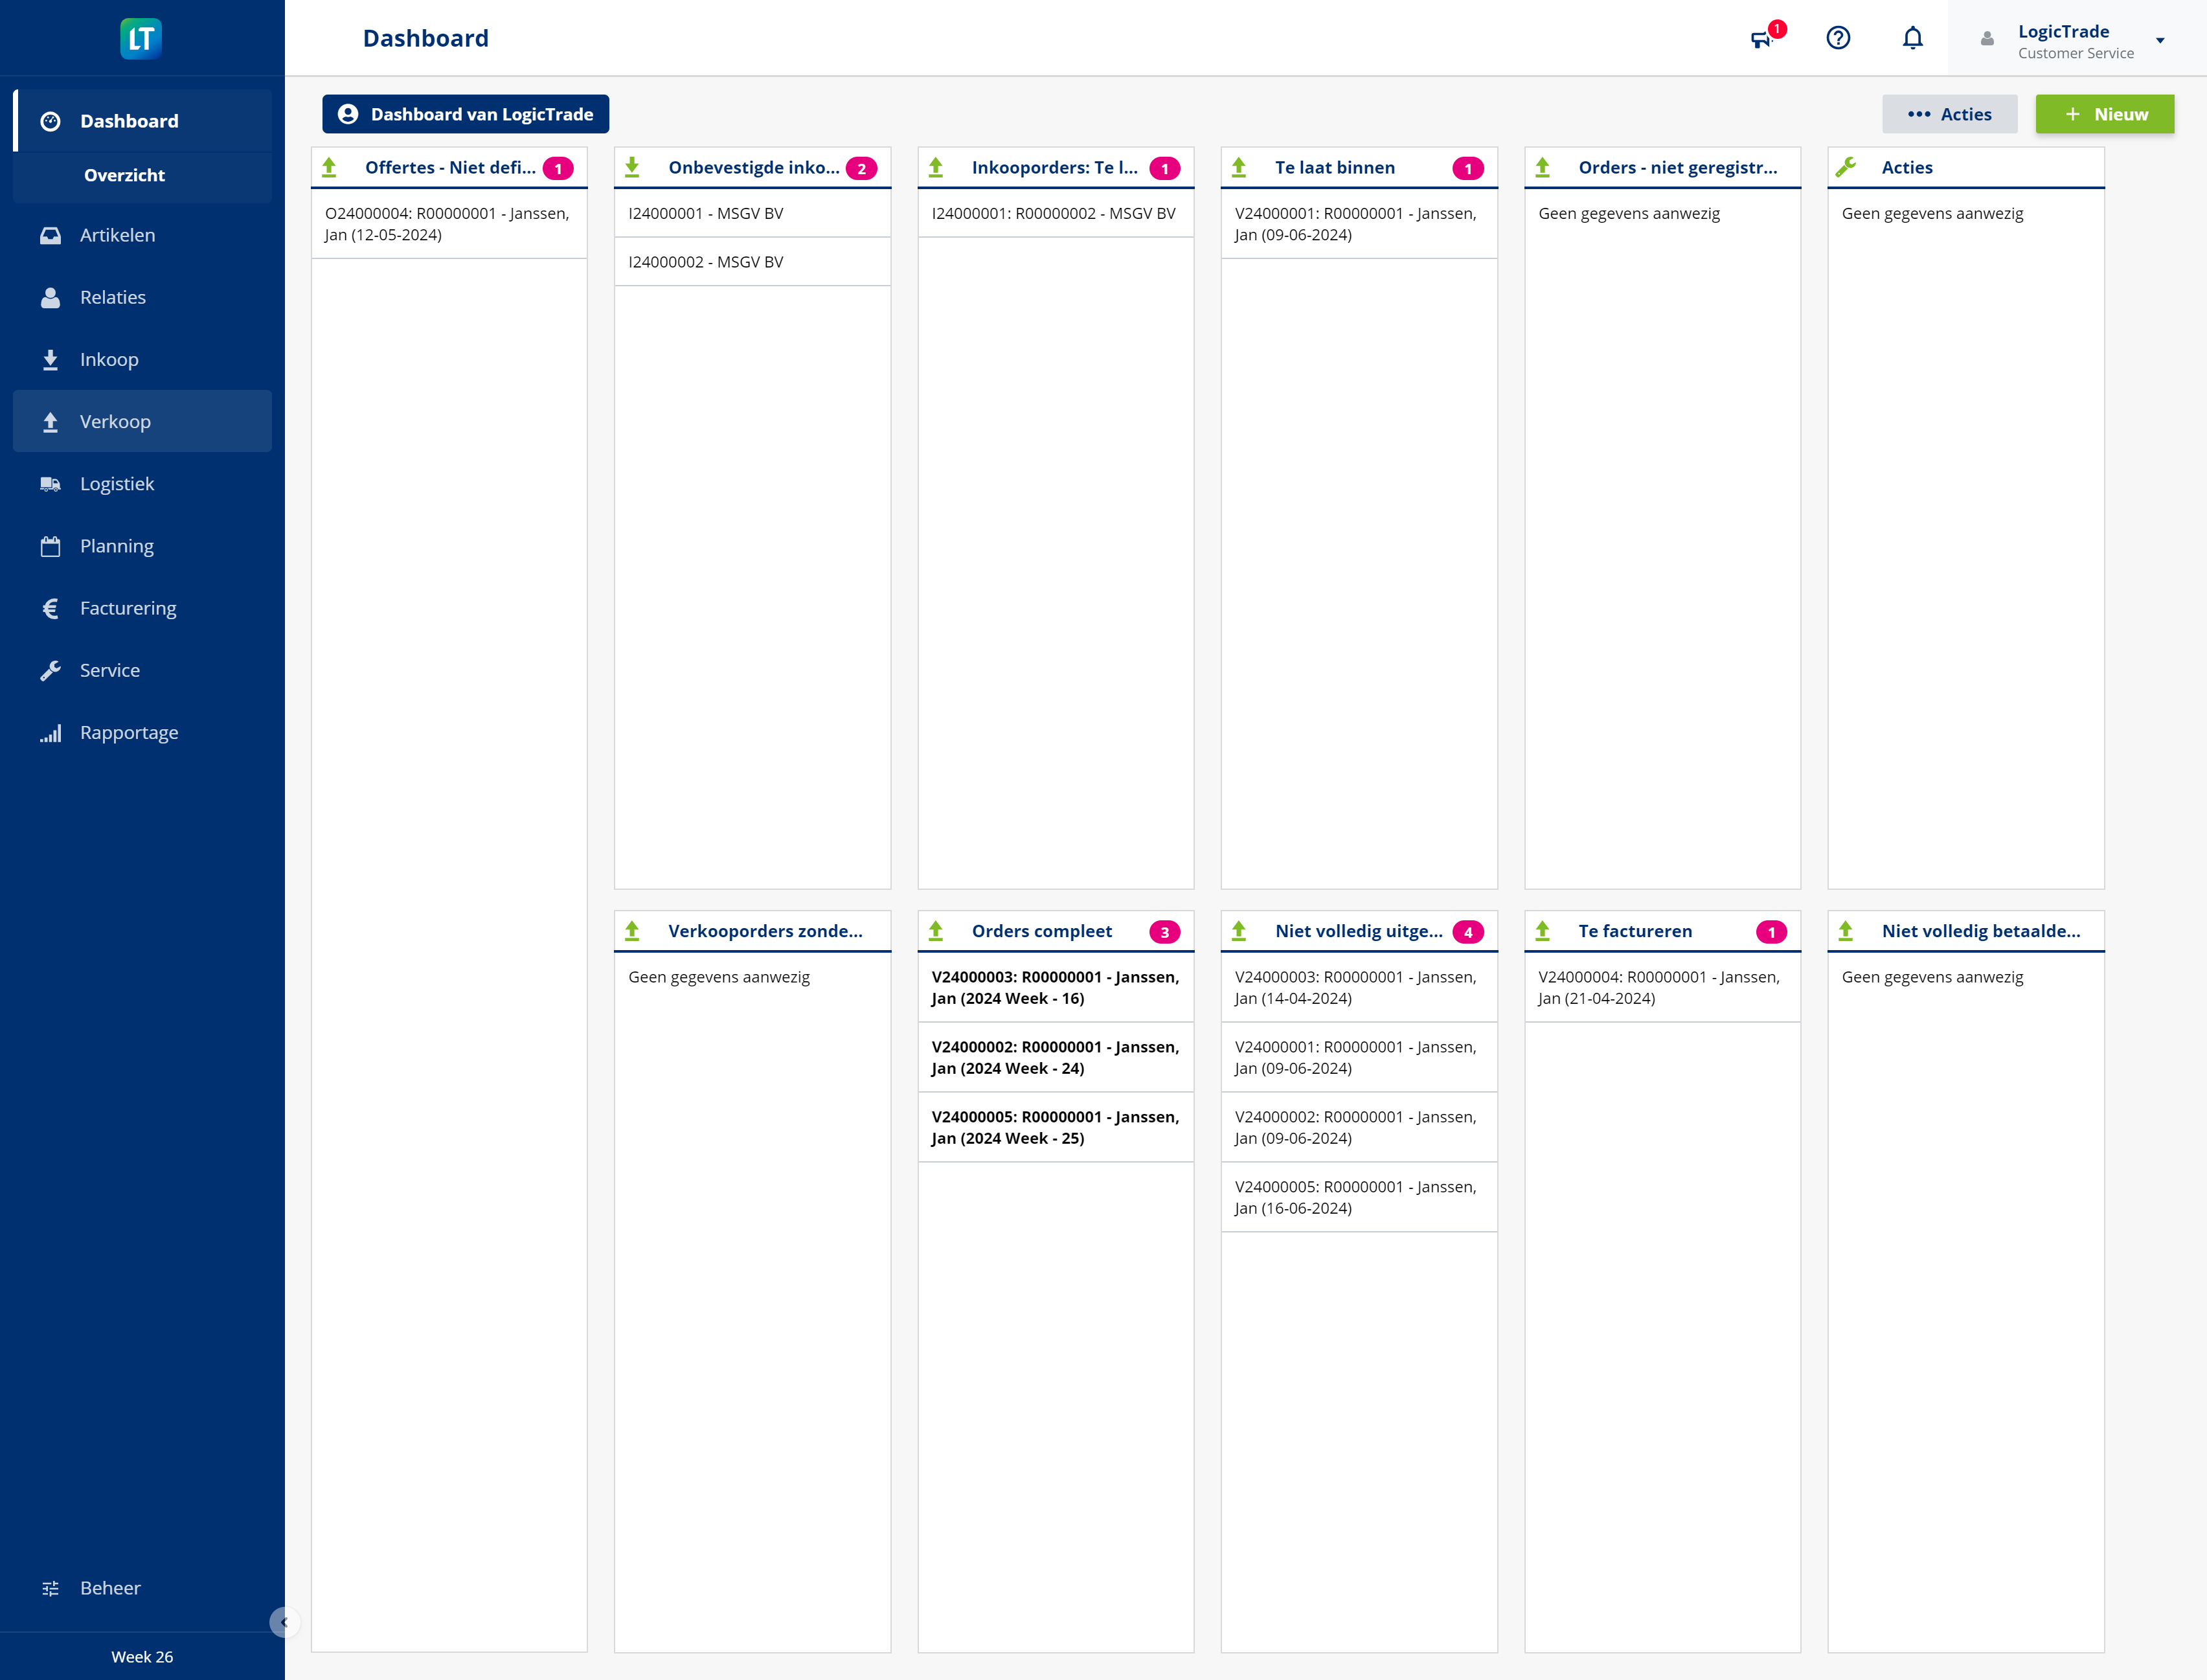Open V24000002 in Orders compleet (Week 24)
The width and height of the screenshot is (2207, 1680).
click(1056, 1057)
